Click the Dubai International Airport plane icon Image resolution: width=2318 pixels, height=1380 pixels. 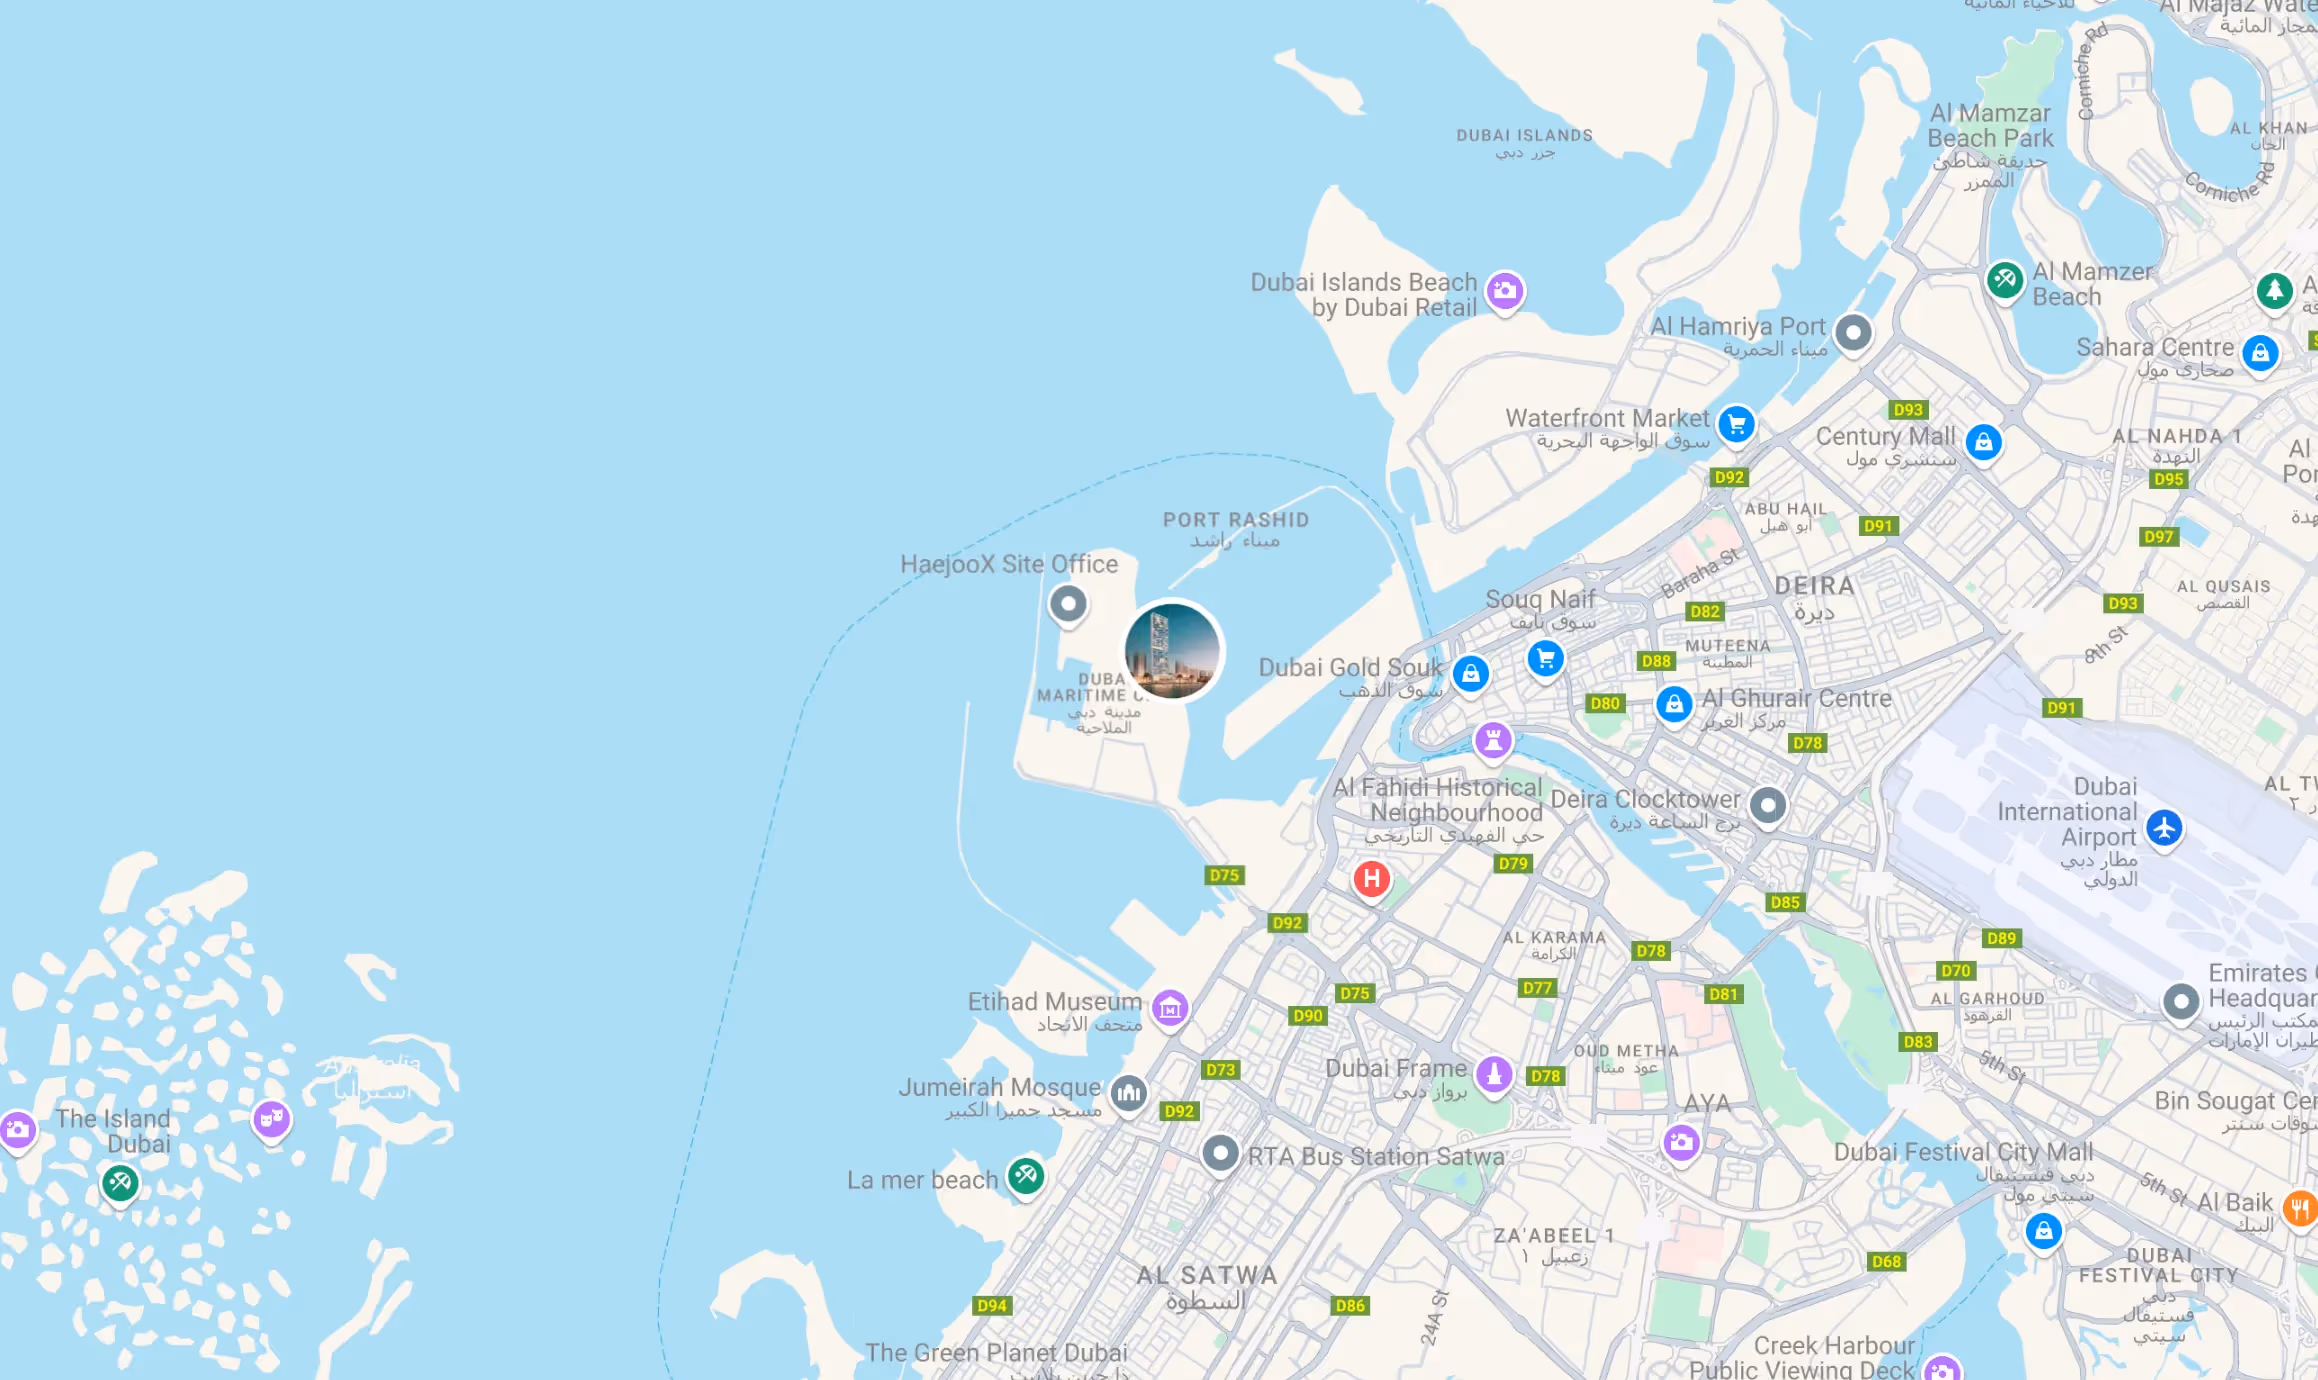click(x=2165, y=828)
